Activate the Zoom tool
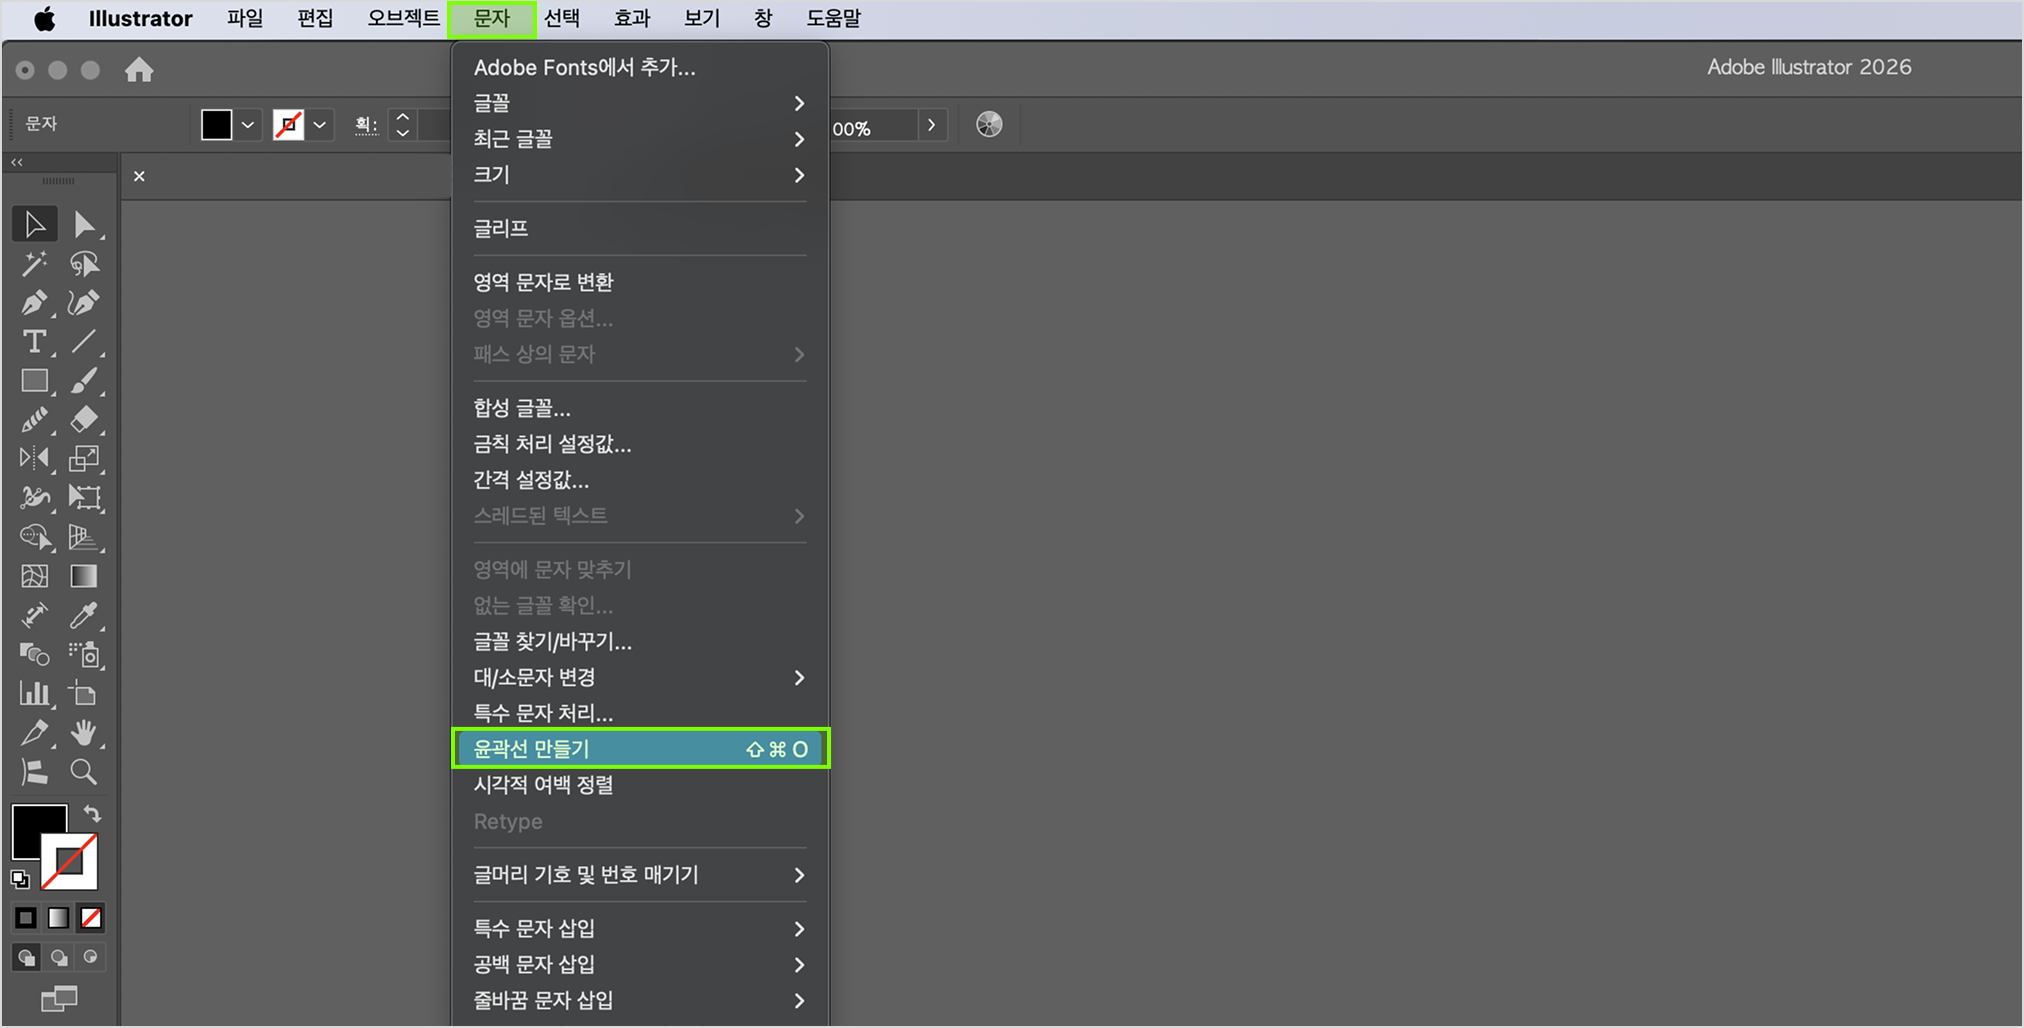This screenshot has width=2024, height=1028. 84,771
